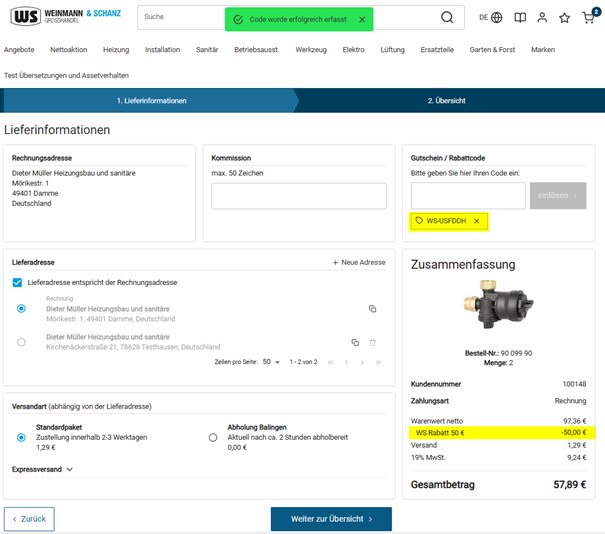Choose 'Abholung Balingen' pickup option
Screen dimensions: 605x534
(x=213, y=437)
